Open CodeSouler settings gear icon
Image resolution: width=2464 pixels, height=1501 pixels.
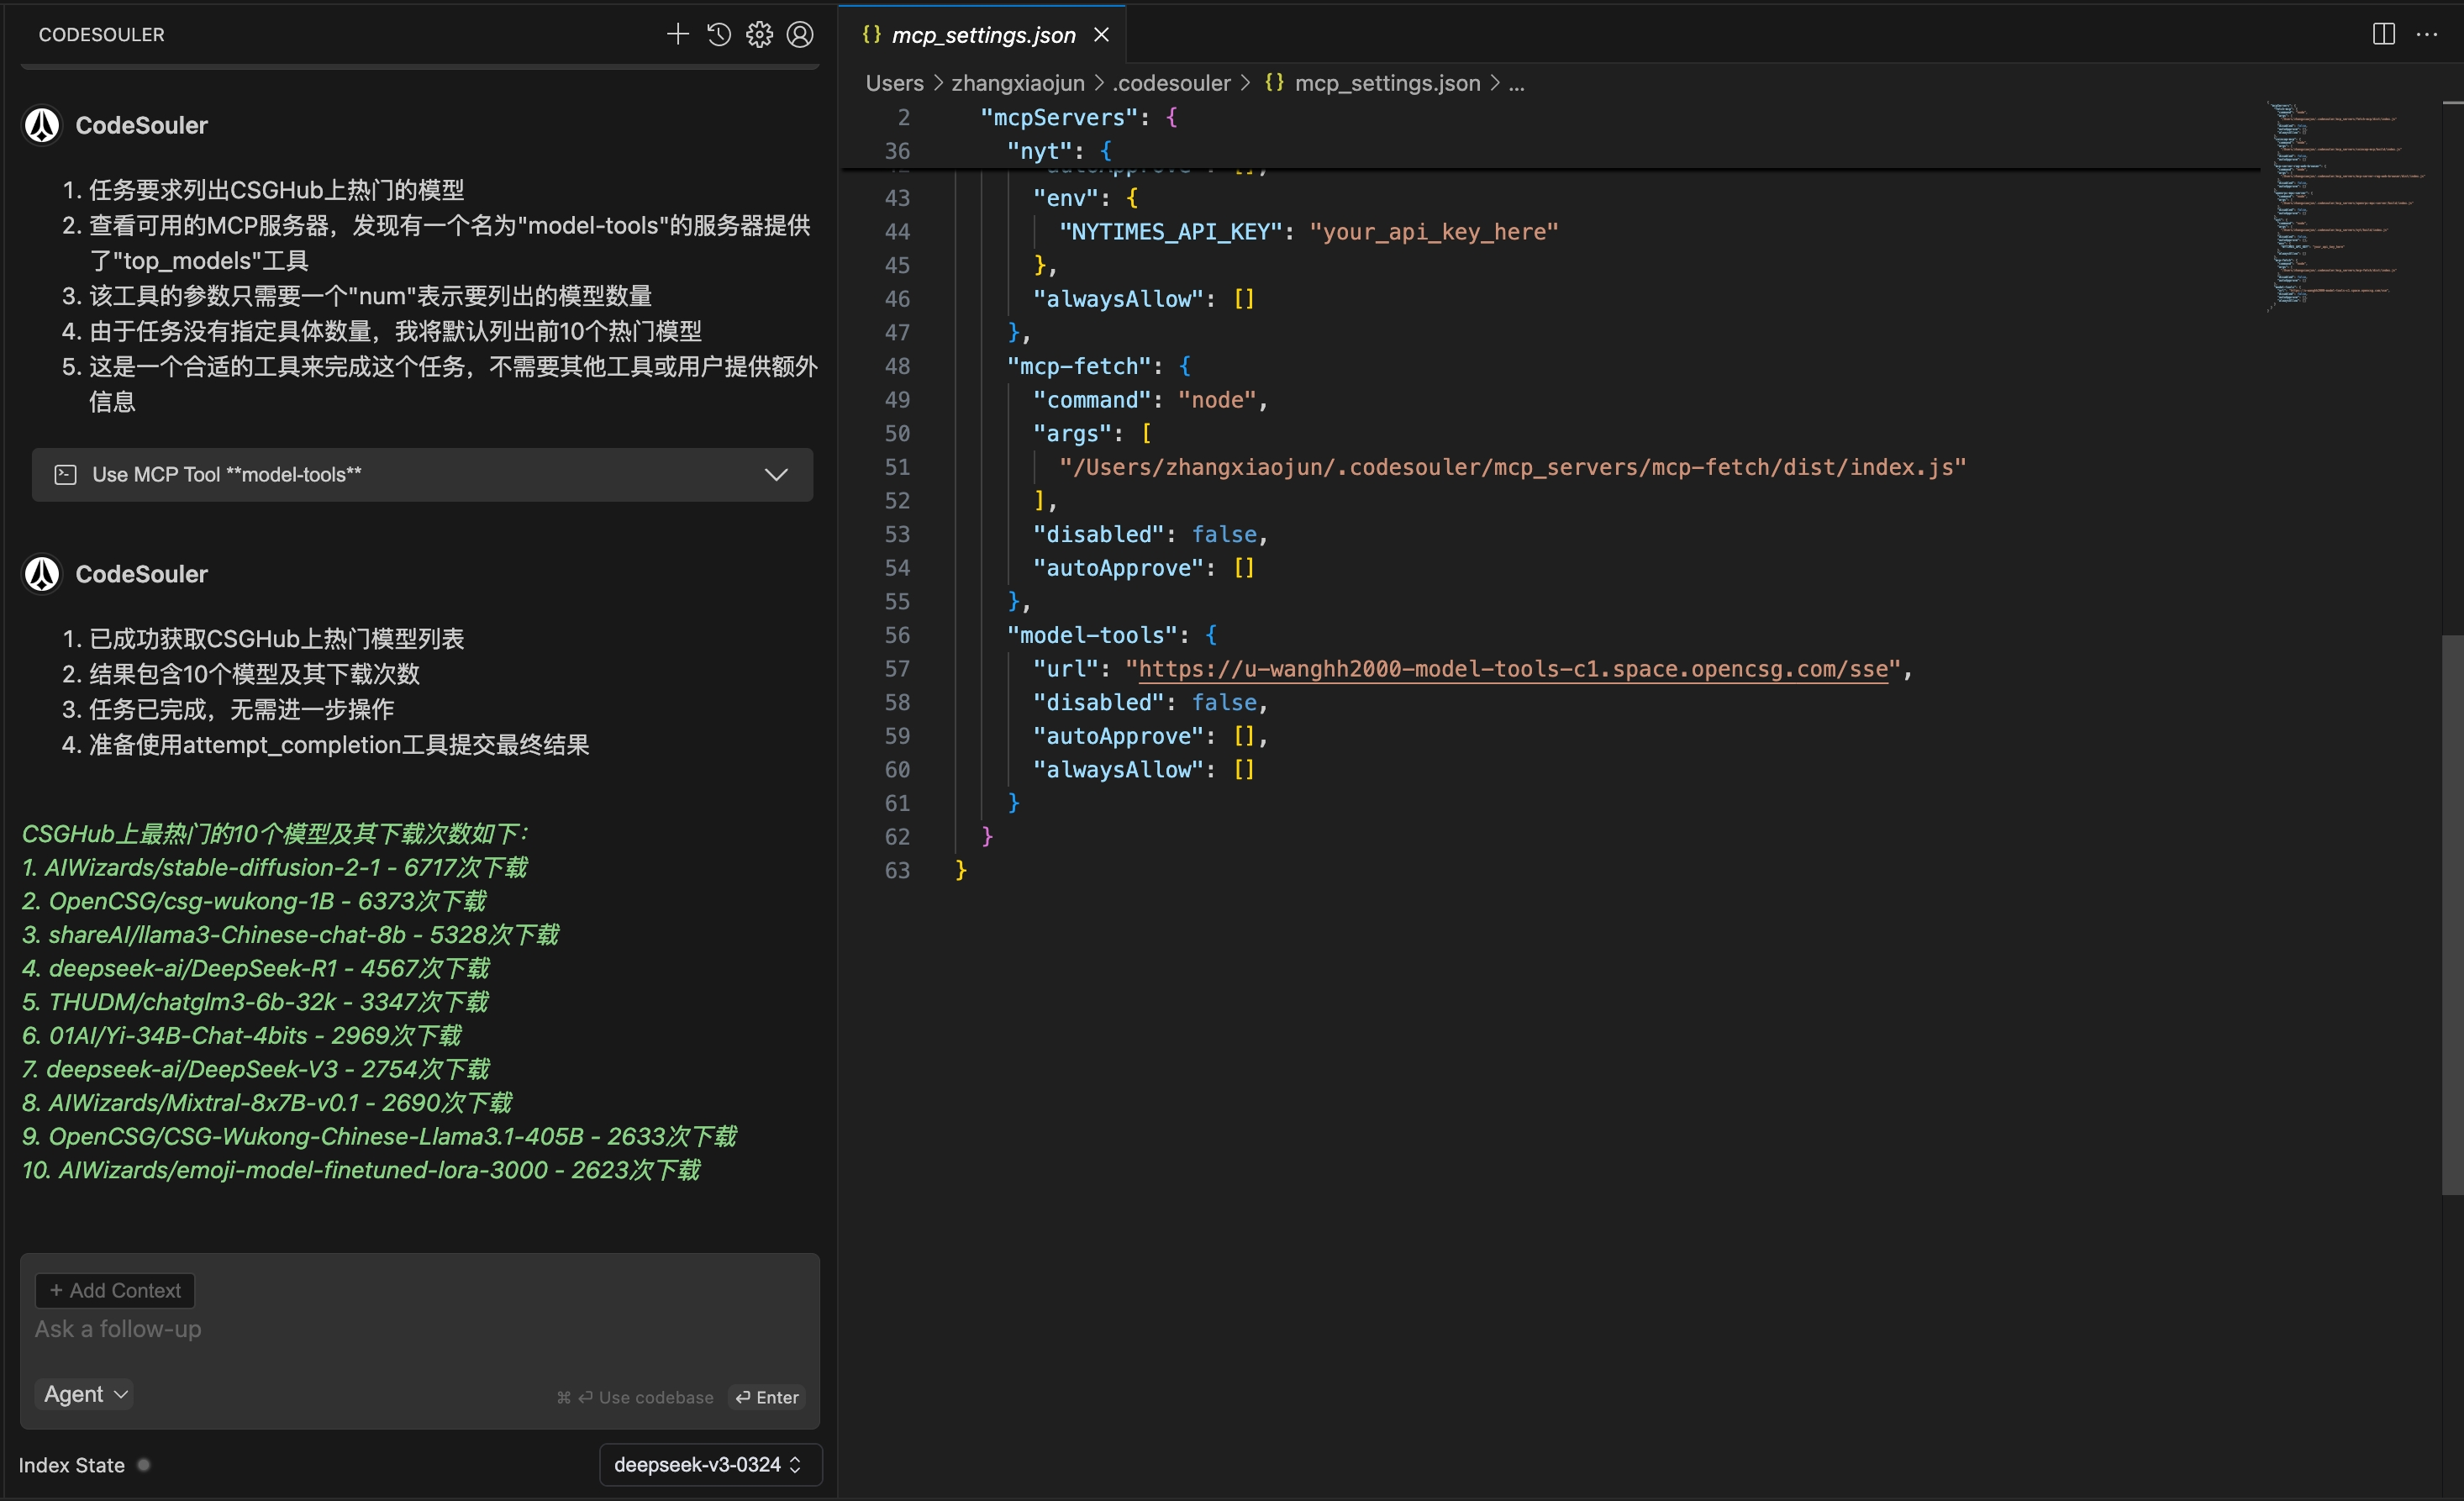[759, 35]
